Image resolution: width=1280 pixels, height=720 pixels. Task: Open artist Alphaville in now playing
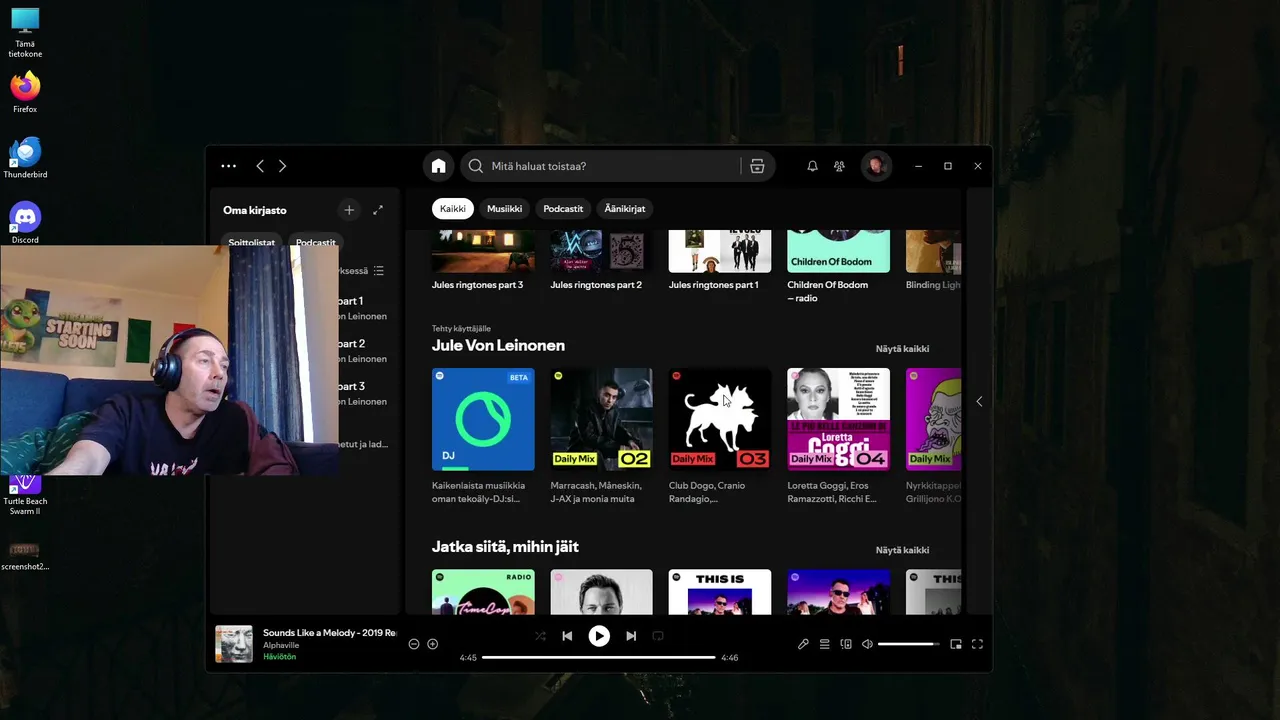(x=281, y=645)
